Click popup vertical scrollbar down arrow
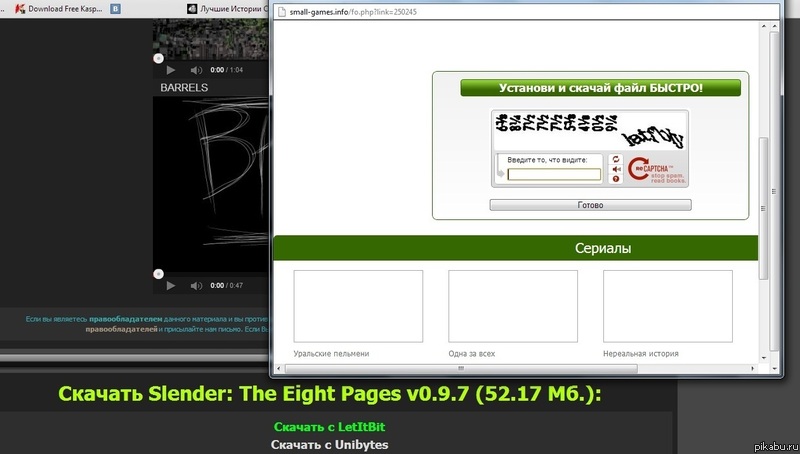This screenshot has width=800, height=454. (x=764, y=358)
